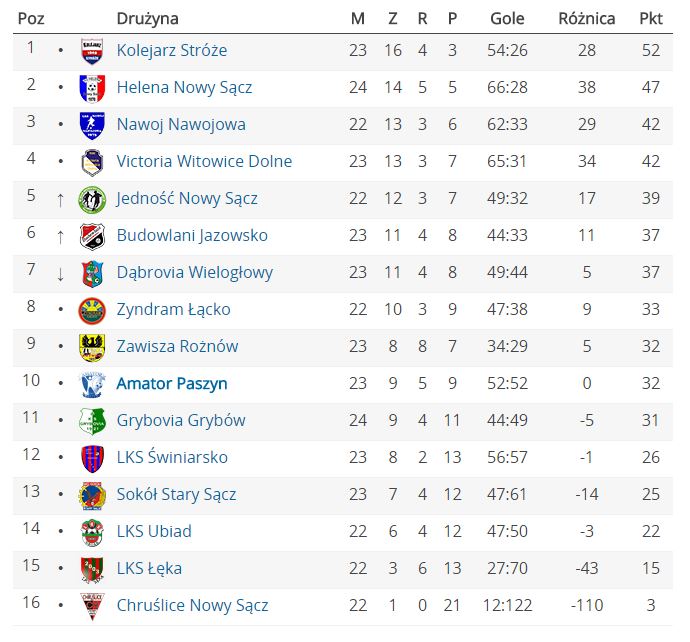The height and width of the screenshot is (642, 690).
Task: Click the Jedność Nowy Sącz team logo
Action: [x=92, y=199]
